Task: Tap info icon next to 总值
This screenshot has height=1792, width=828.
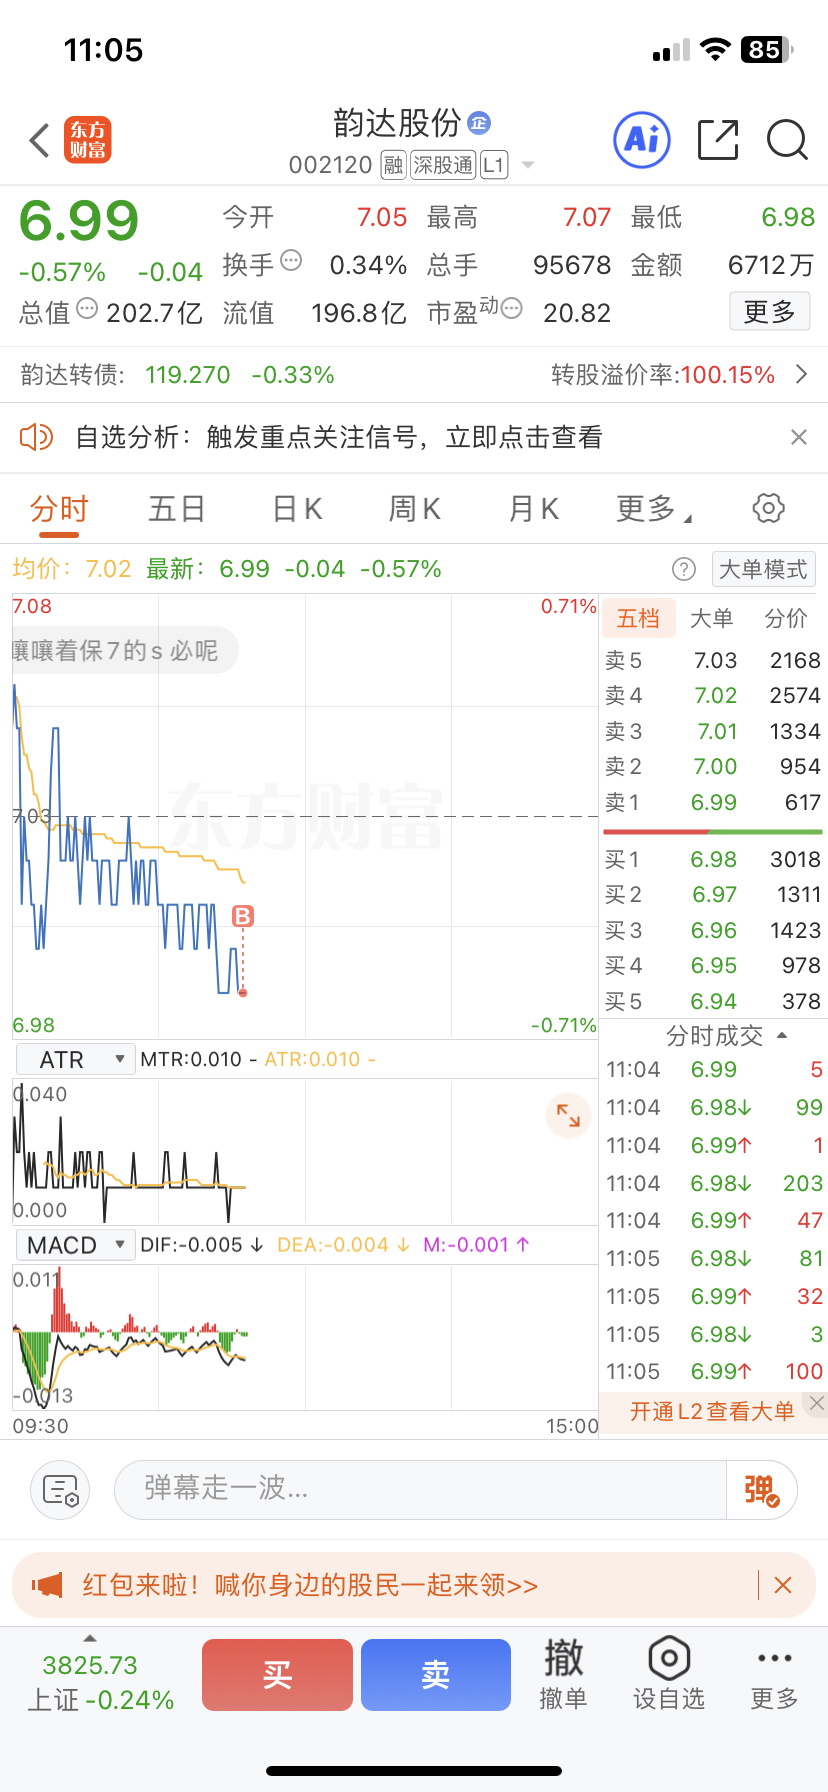Action: click(87, 308)
